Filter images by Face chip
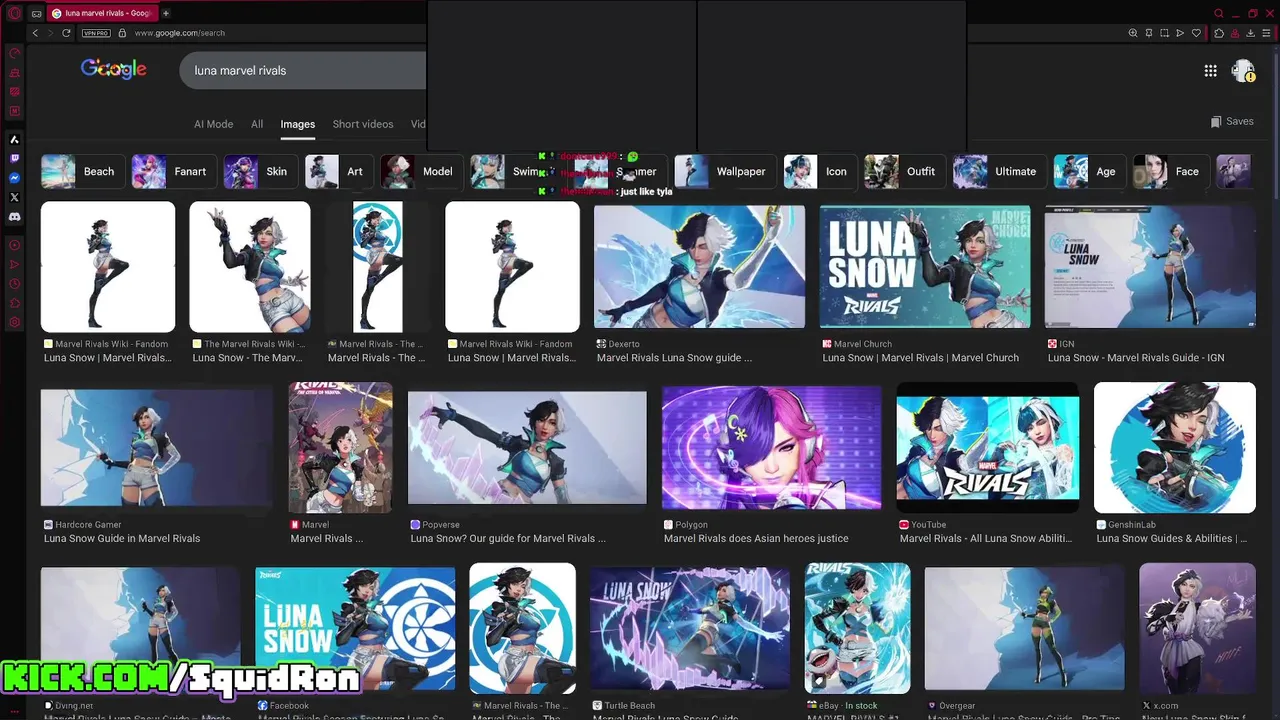This screenshot has width=1280, height=720. tap(1171, 171)
